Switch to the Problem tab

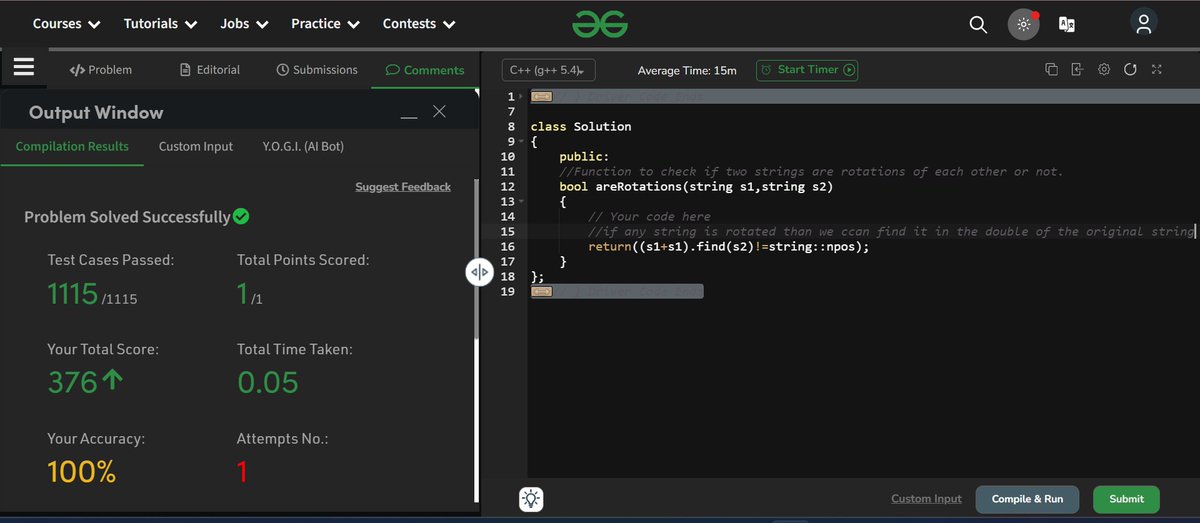[x=100, y=70]
